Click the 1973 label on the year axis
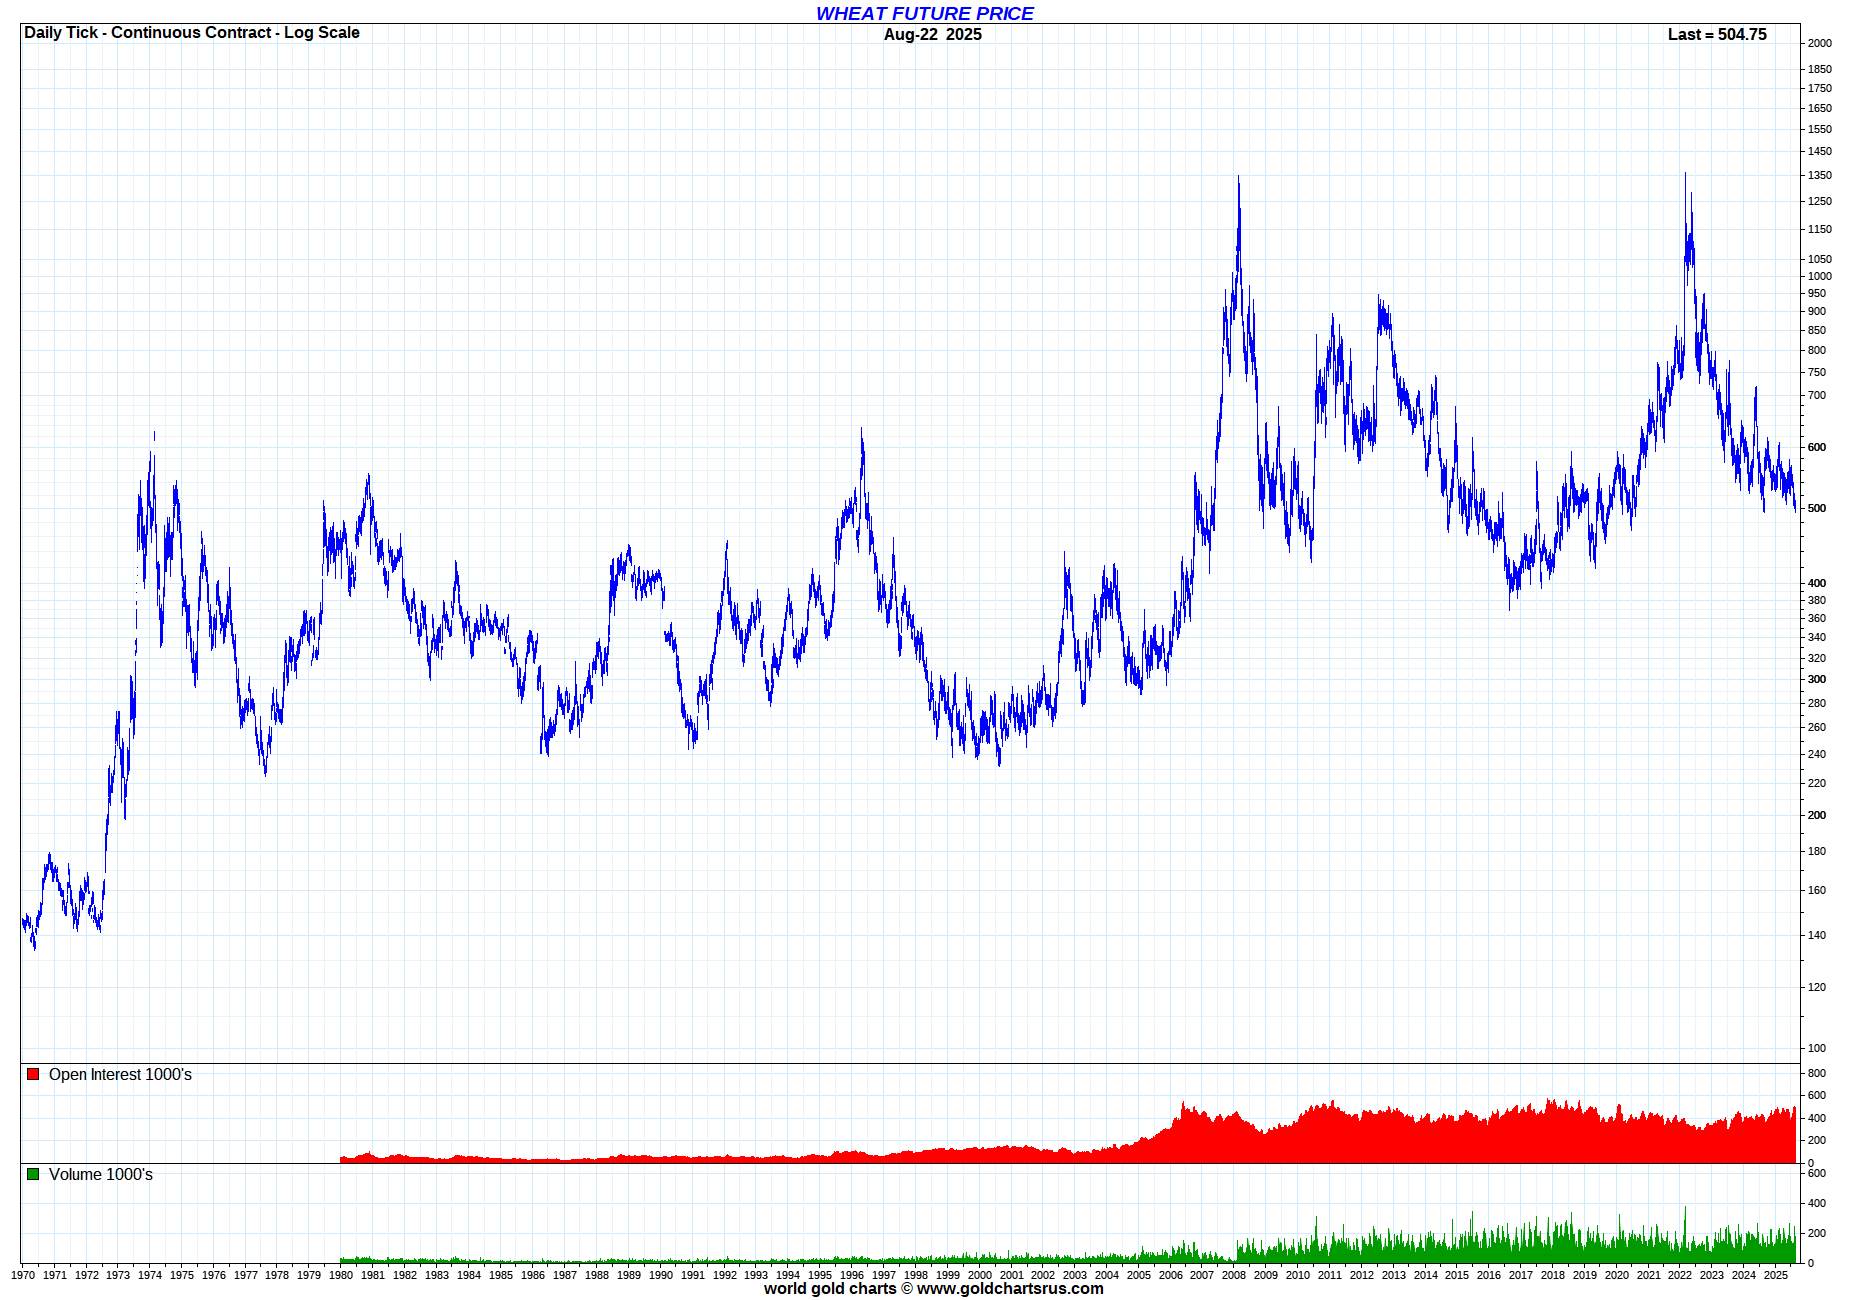This screenshot has width=1850, height=1300. coord(118,1275)
